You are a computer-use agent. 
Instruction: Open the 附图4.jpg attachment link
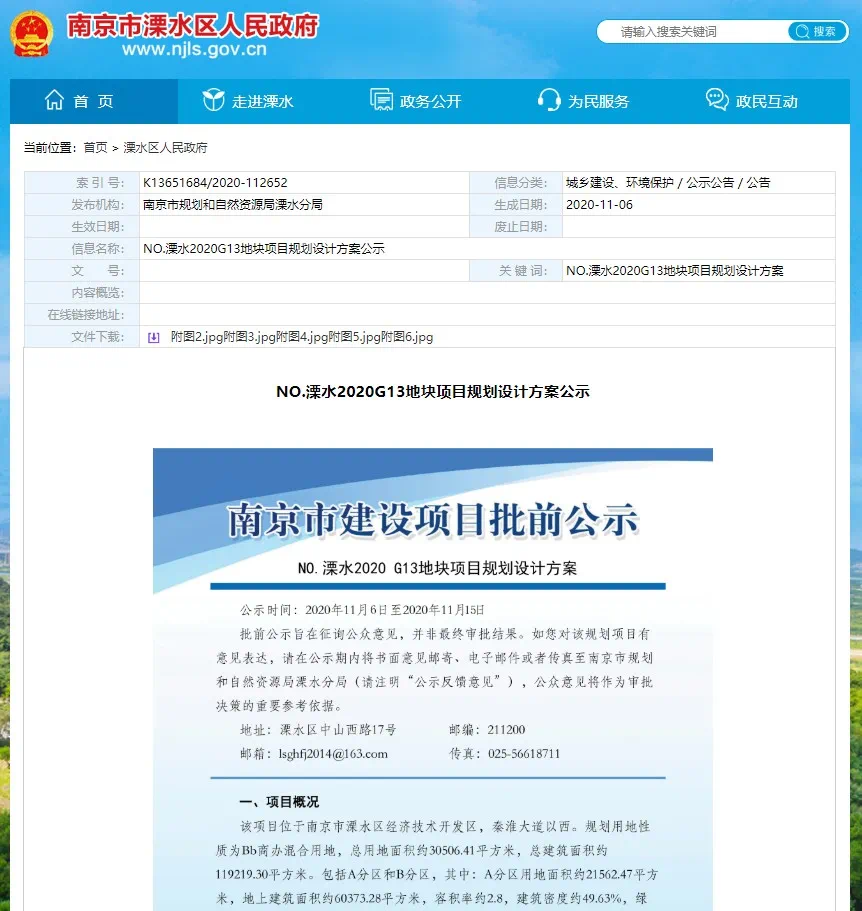302,338
